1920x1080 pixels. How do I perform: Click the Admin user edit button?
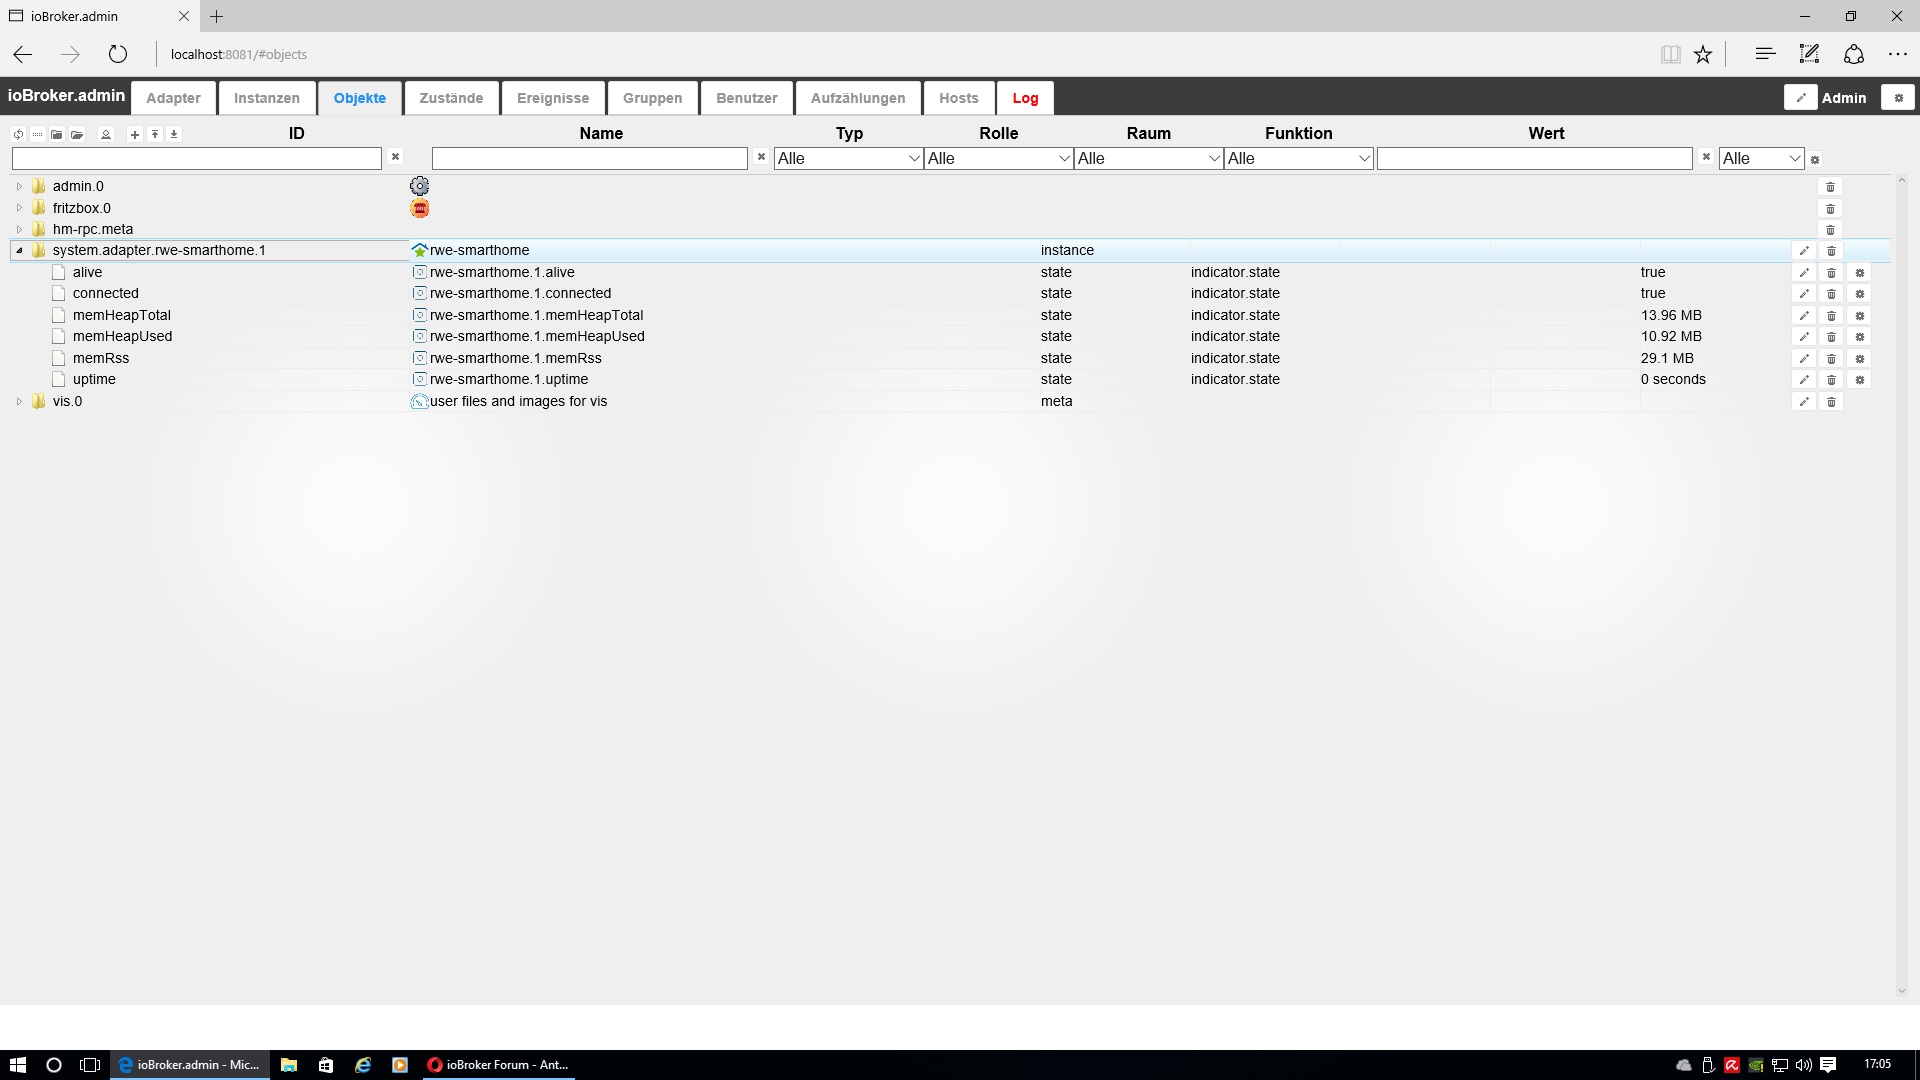(x=1800, y=97)
